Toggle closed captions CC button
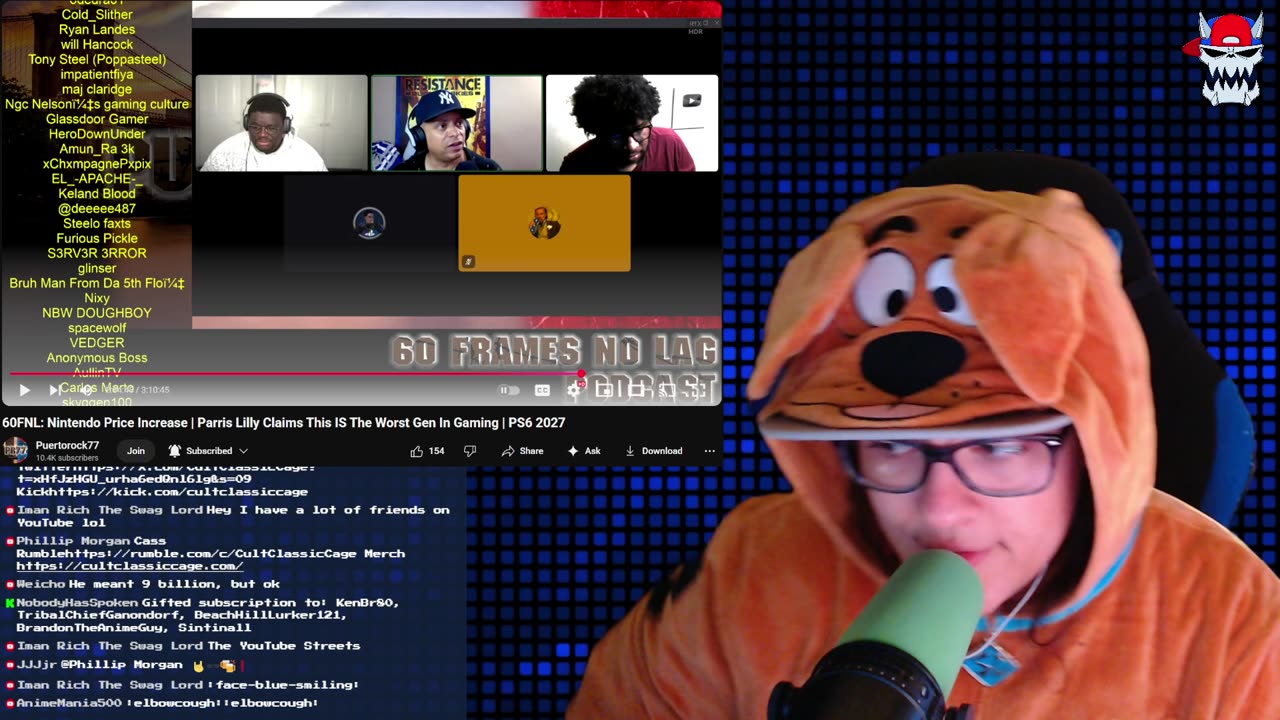 click(542, 390)
